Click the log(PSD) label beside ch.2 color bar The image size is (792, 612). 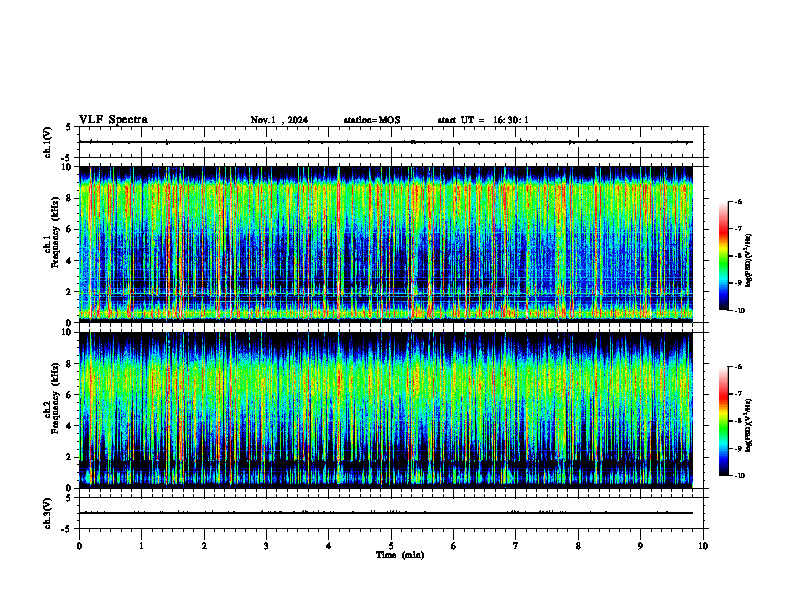pyautogui.click(x=749, y=426)
